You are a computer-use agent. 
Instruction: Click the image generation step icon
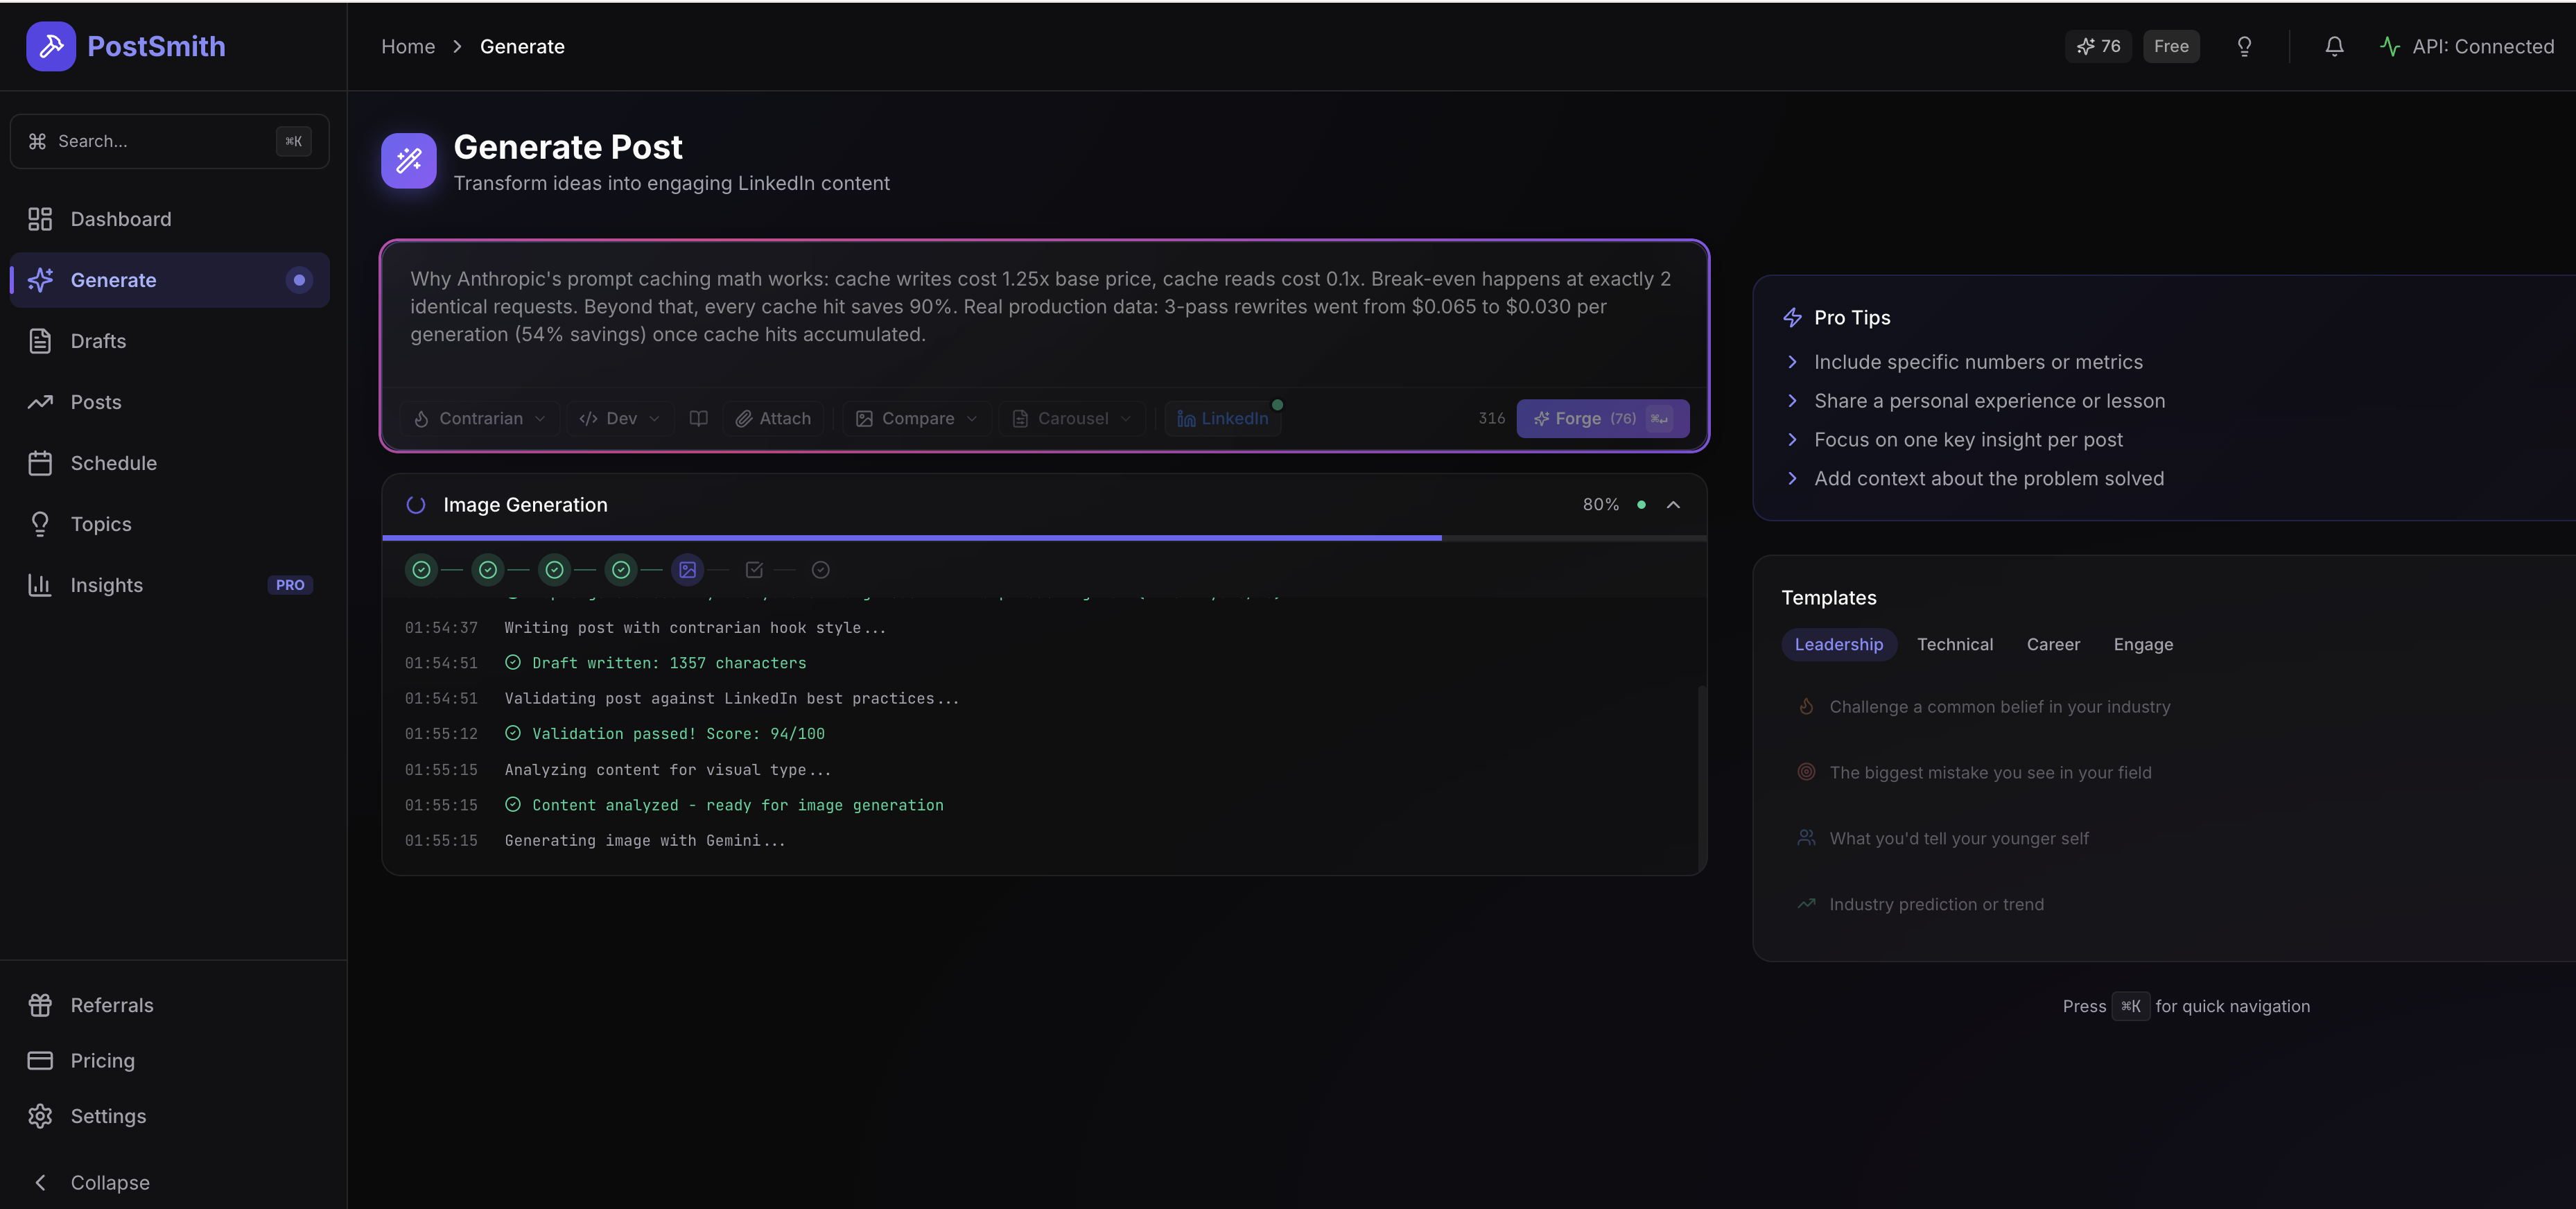click(687, 570)
